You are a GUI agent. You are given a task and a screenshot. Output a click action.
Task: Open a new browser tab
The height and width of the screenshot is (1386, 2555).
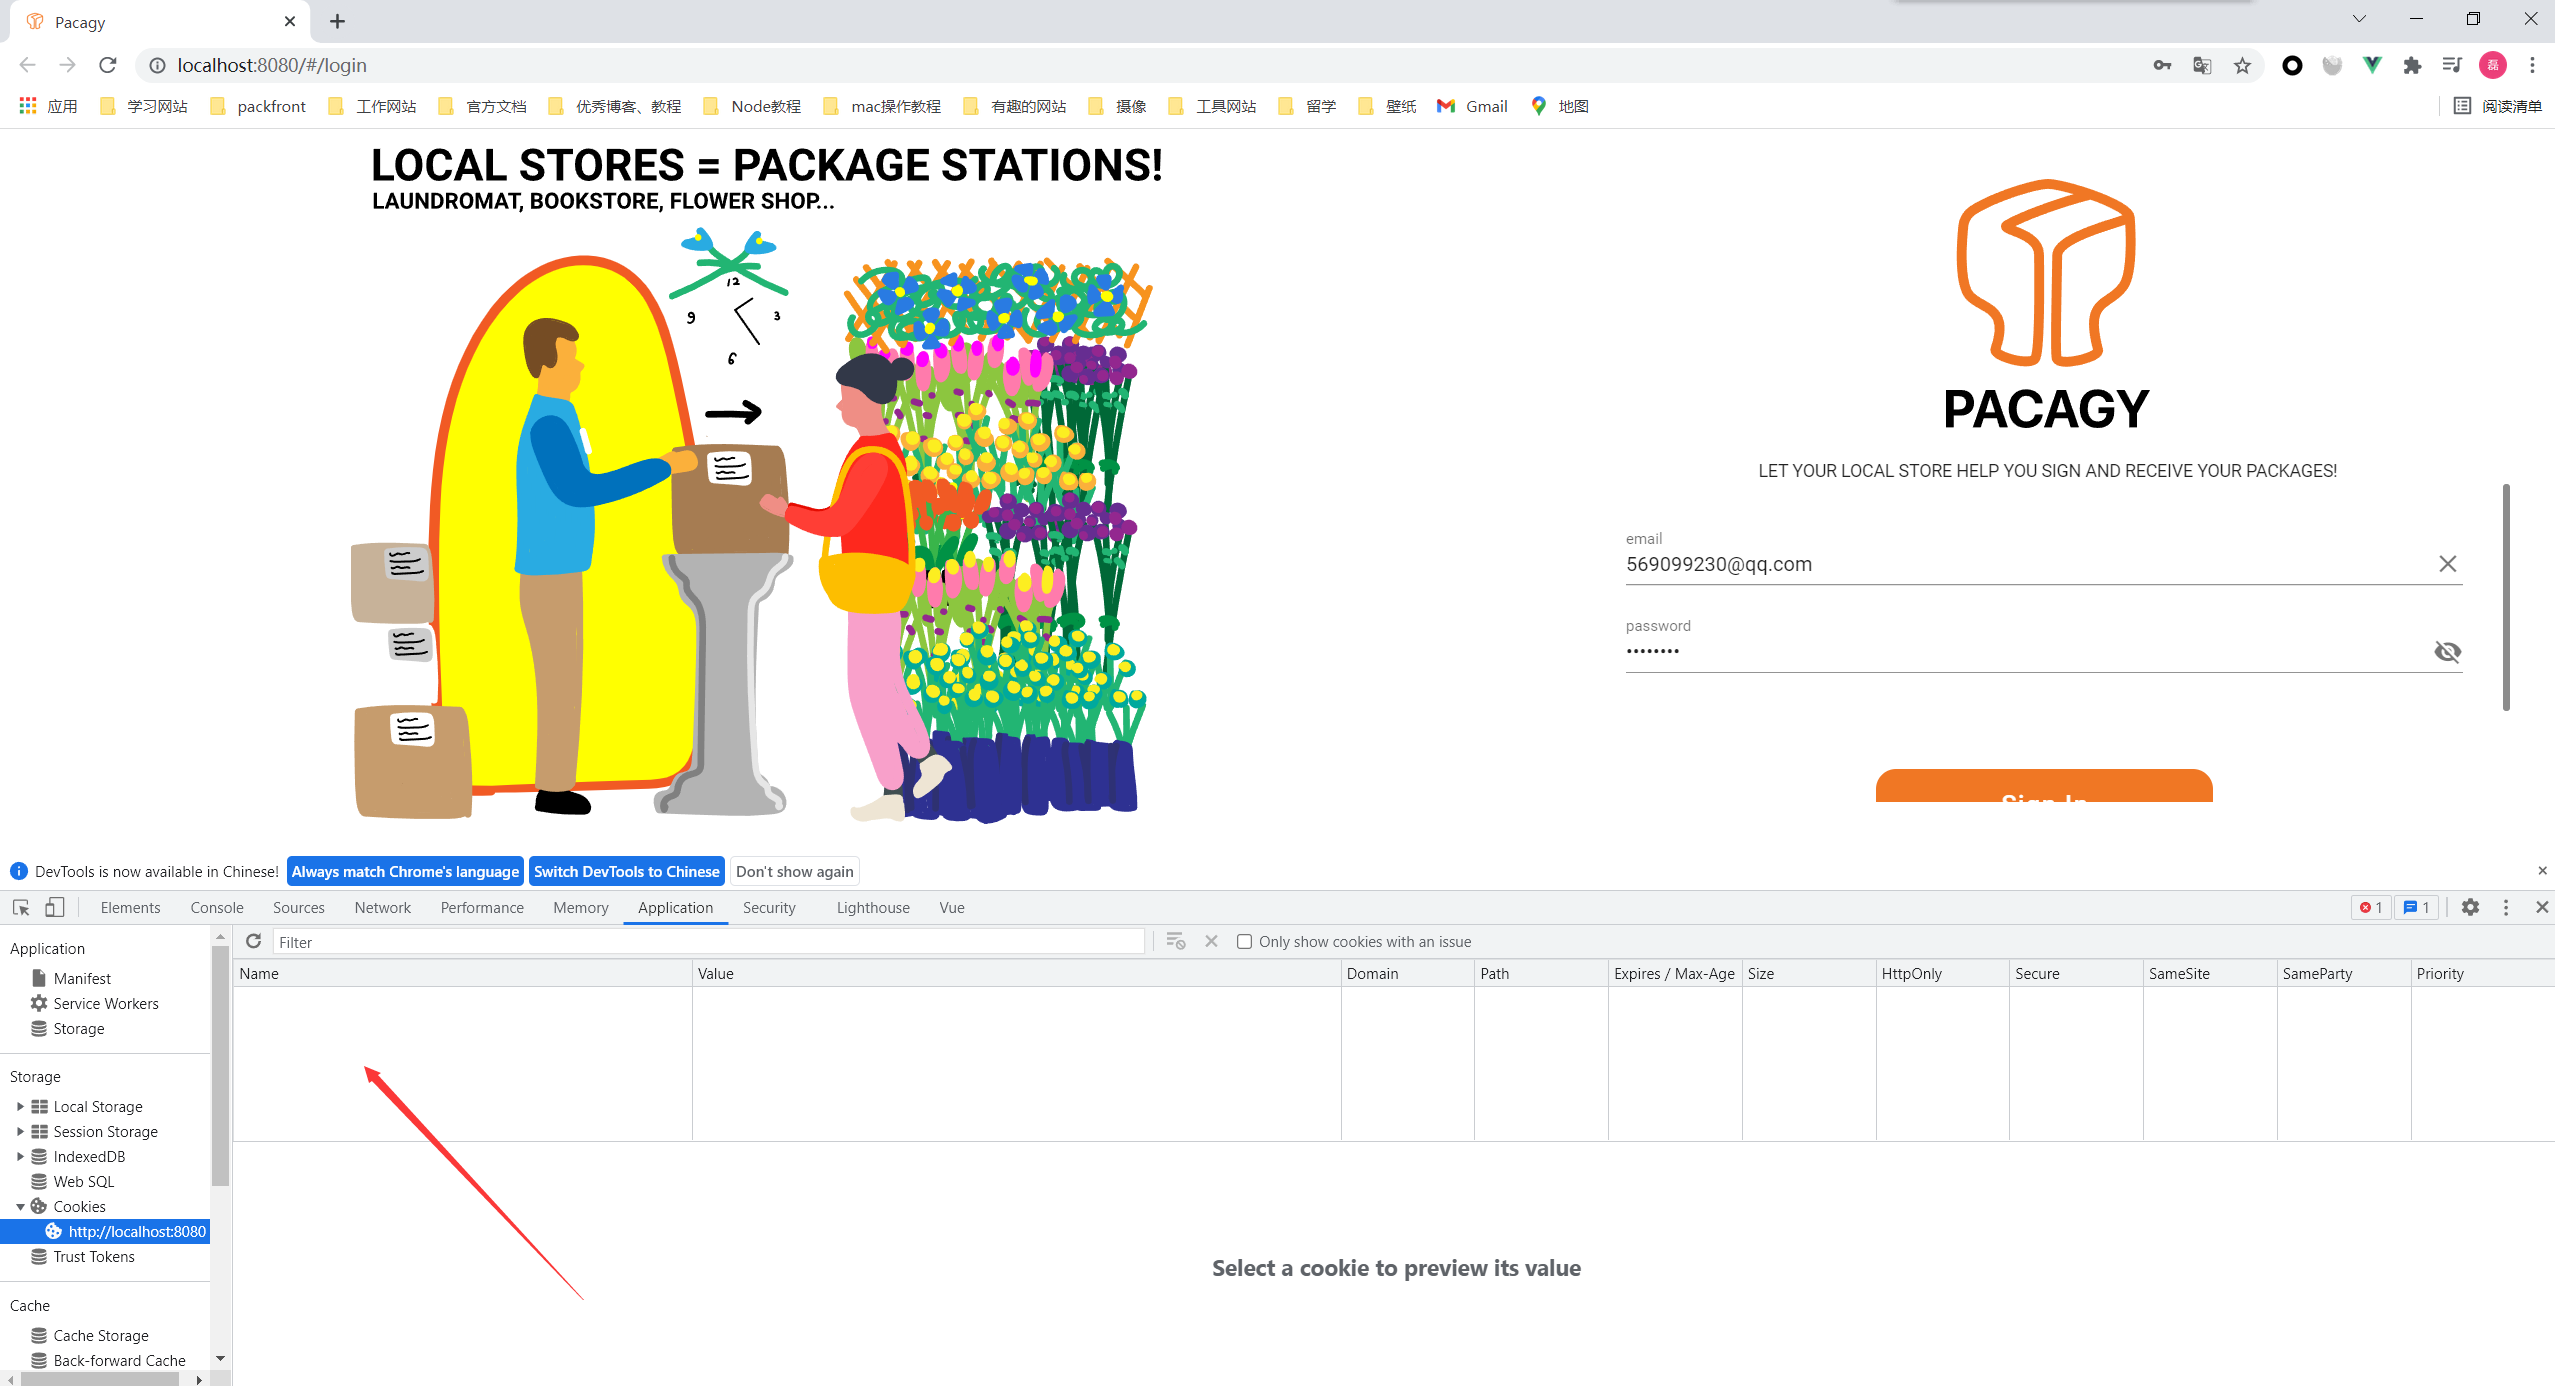pyautogui.click(x=338, y=21)
